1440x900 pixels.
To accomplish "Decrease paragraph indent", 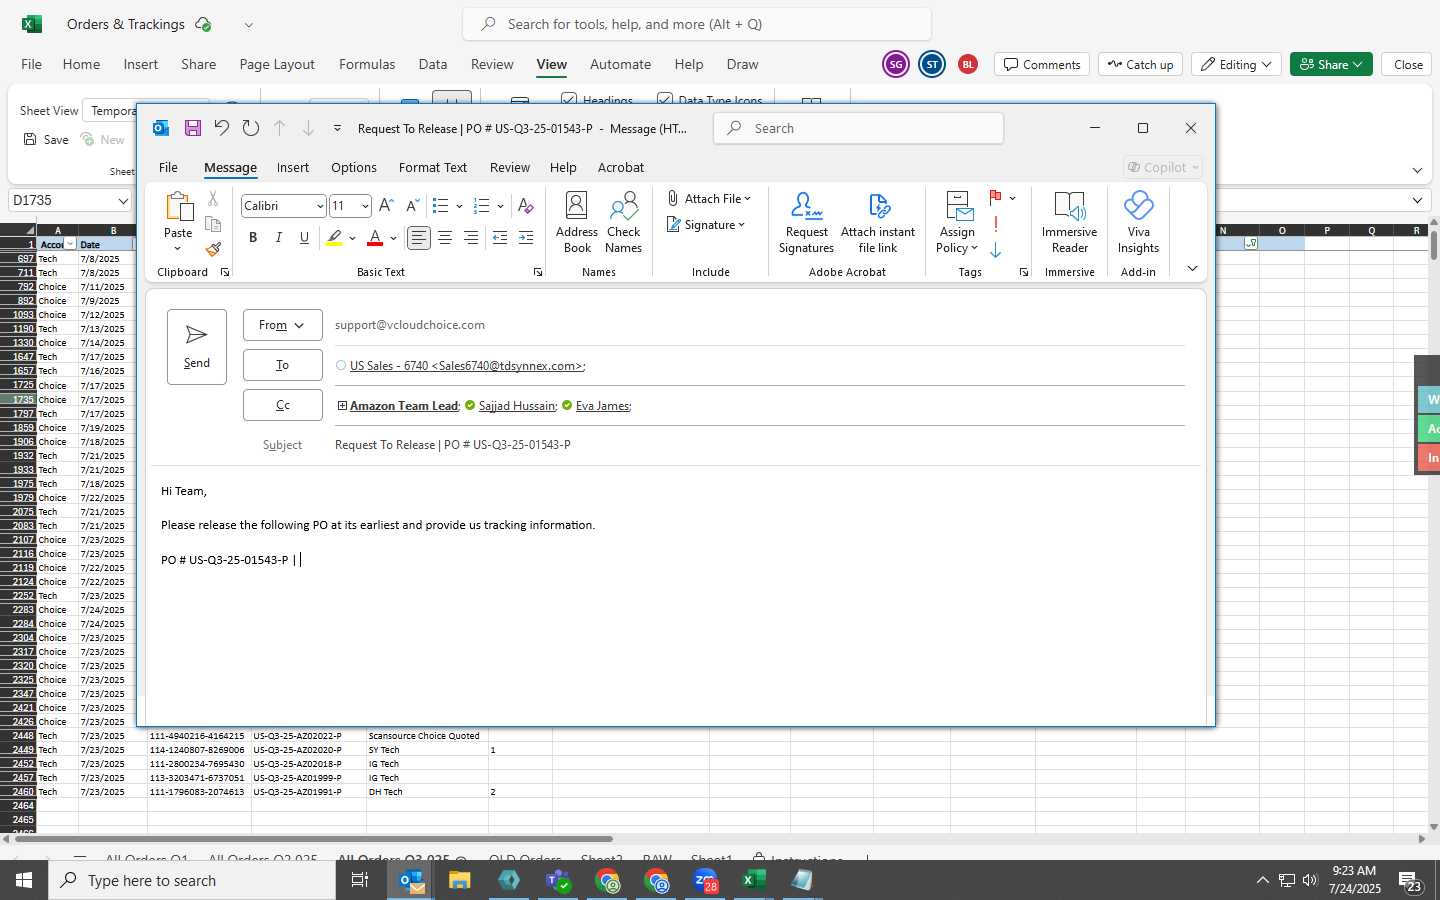I will pyautogui.click(x=500, y=238).
